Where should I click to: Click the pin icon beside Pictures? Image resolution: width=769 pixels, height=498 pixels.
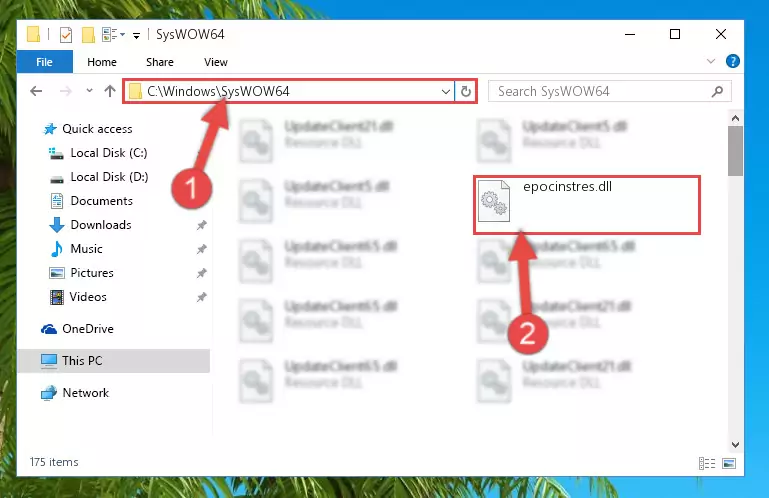pyautogui.click(x=201, y=273)
